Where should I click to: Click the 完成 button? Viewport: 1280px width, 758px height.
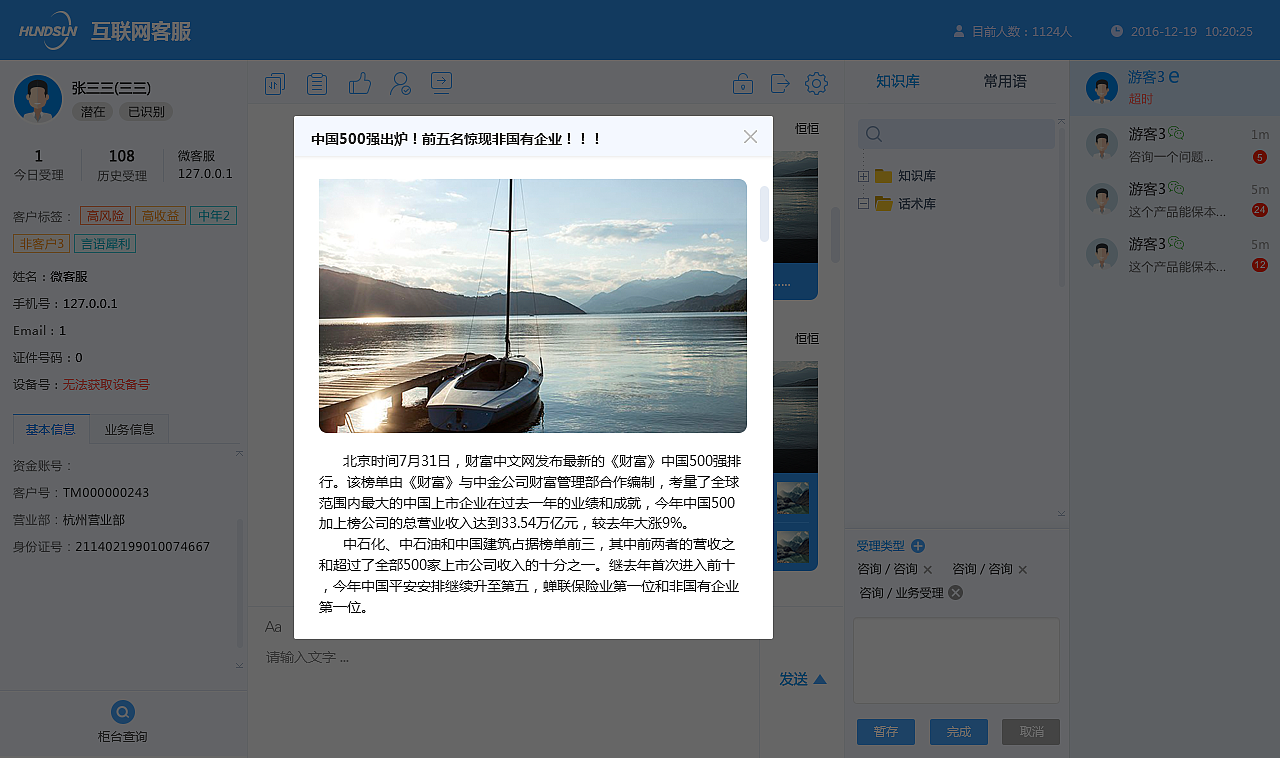(x=958, y=731)
